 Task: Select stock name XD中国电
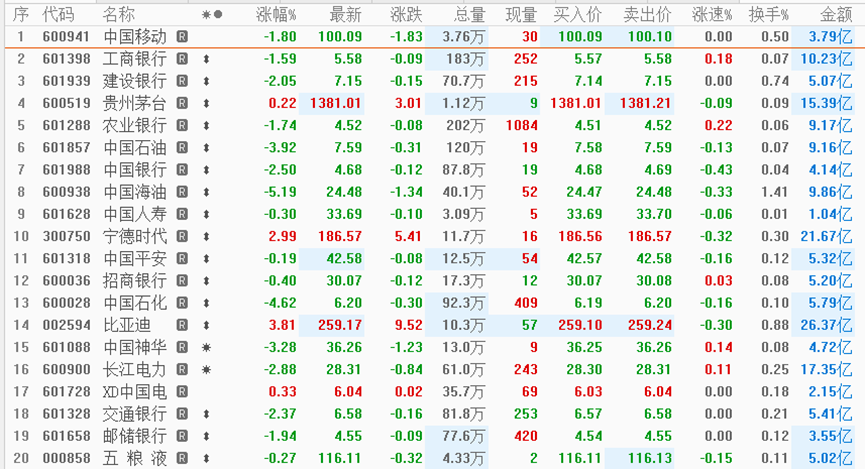click(x=135, y=392)
